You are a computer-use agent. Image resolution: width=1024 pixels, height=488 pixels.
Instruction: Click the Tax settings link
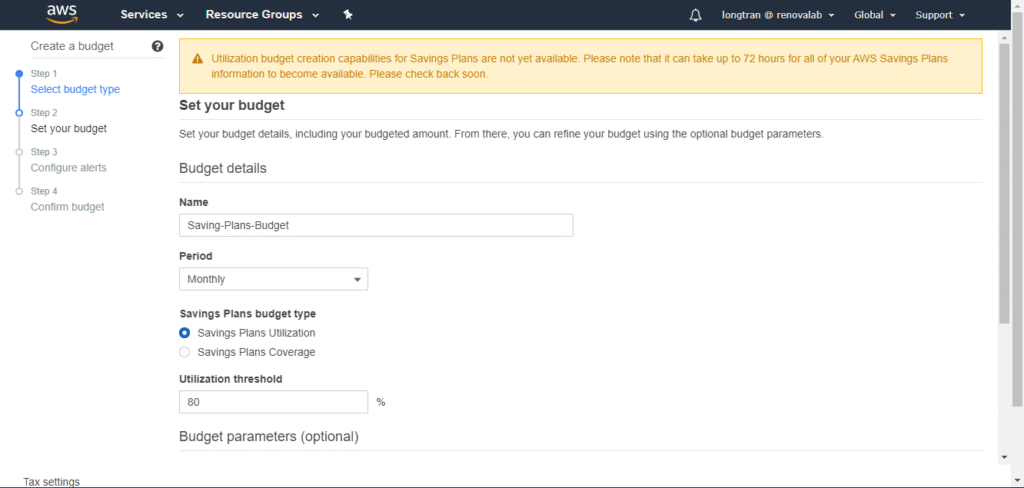pyautogui.click(x=52, y=481)
